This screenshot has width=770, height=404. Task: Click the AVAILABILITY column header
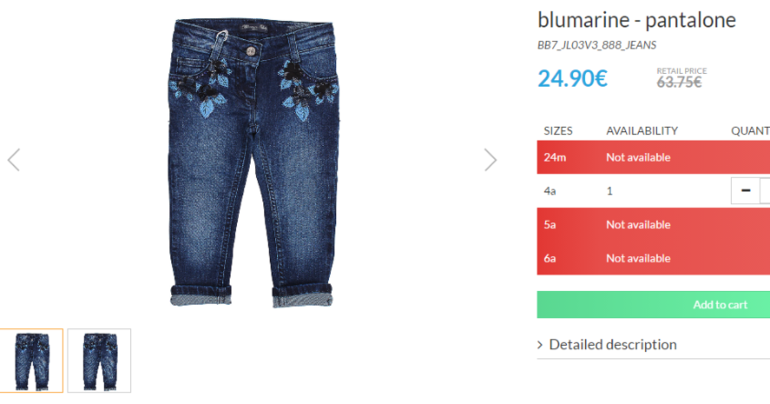(x=642, y=131)
